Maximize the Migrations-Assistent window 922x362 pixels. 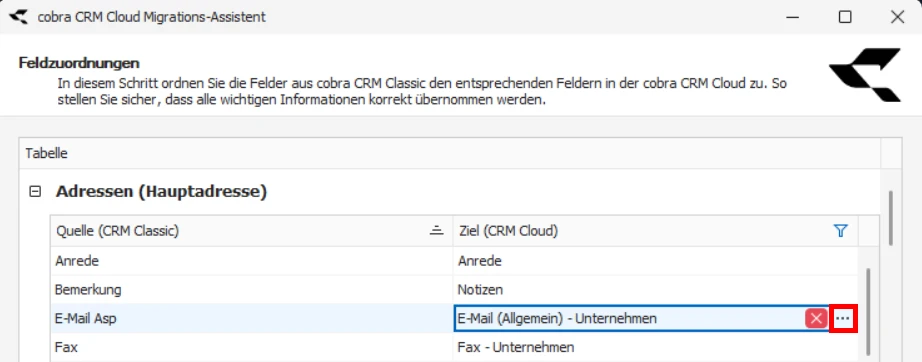[845, 17]
